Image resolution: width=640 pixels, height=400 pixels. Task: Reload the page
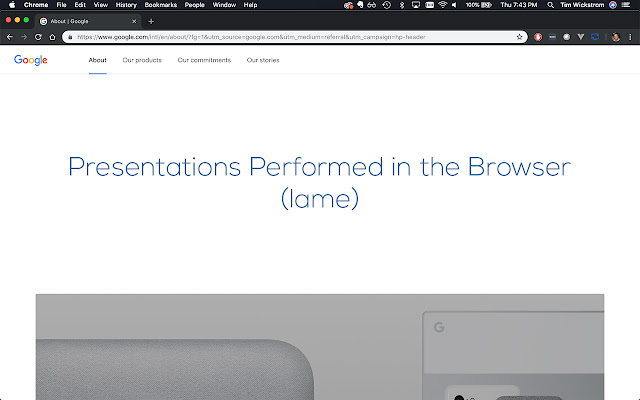point(38,37)
